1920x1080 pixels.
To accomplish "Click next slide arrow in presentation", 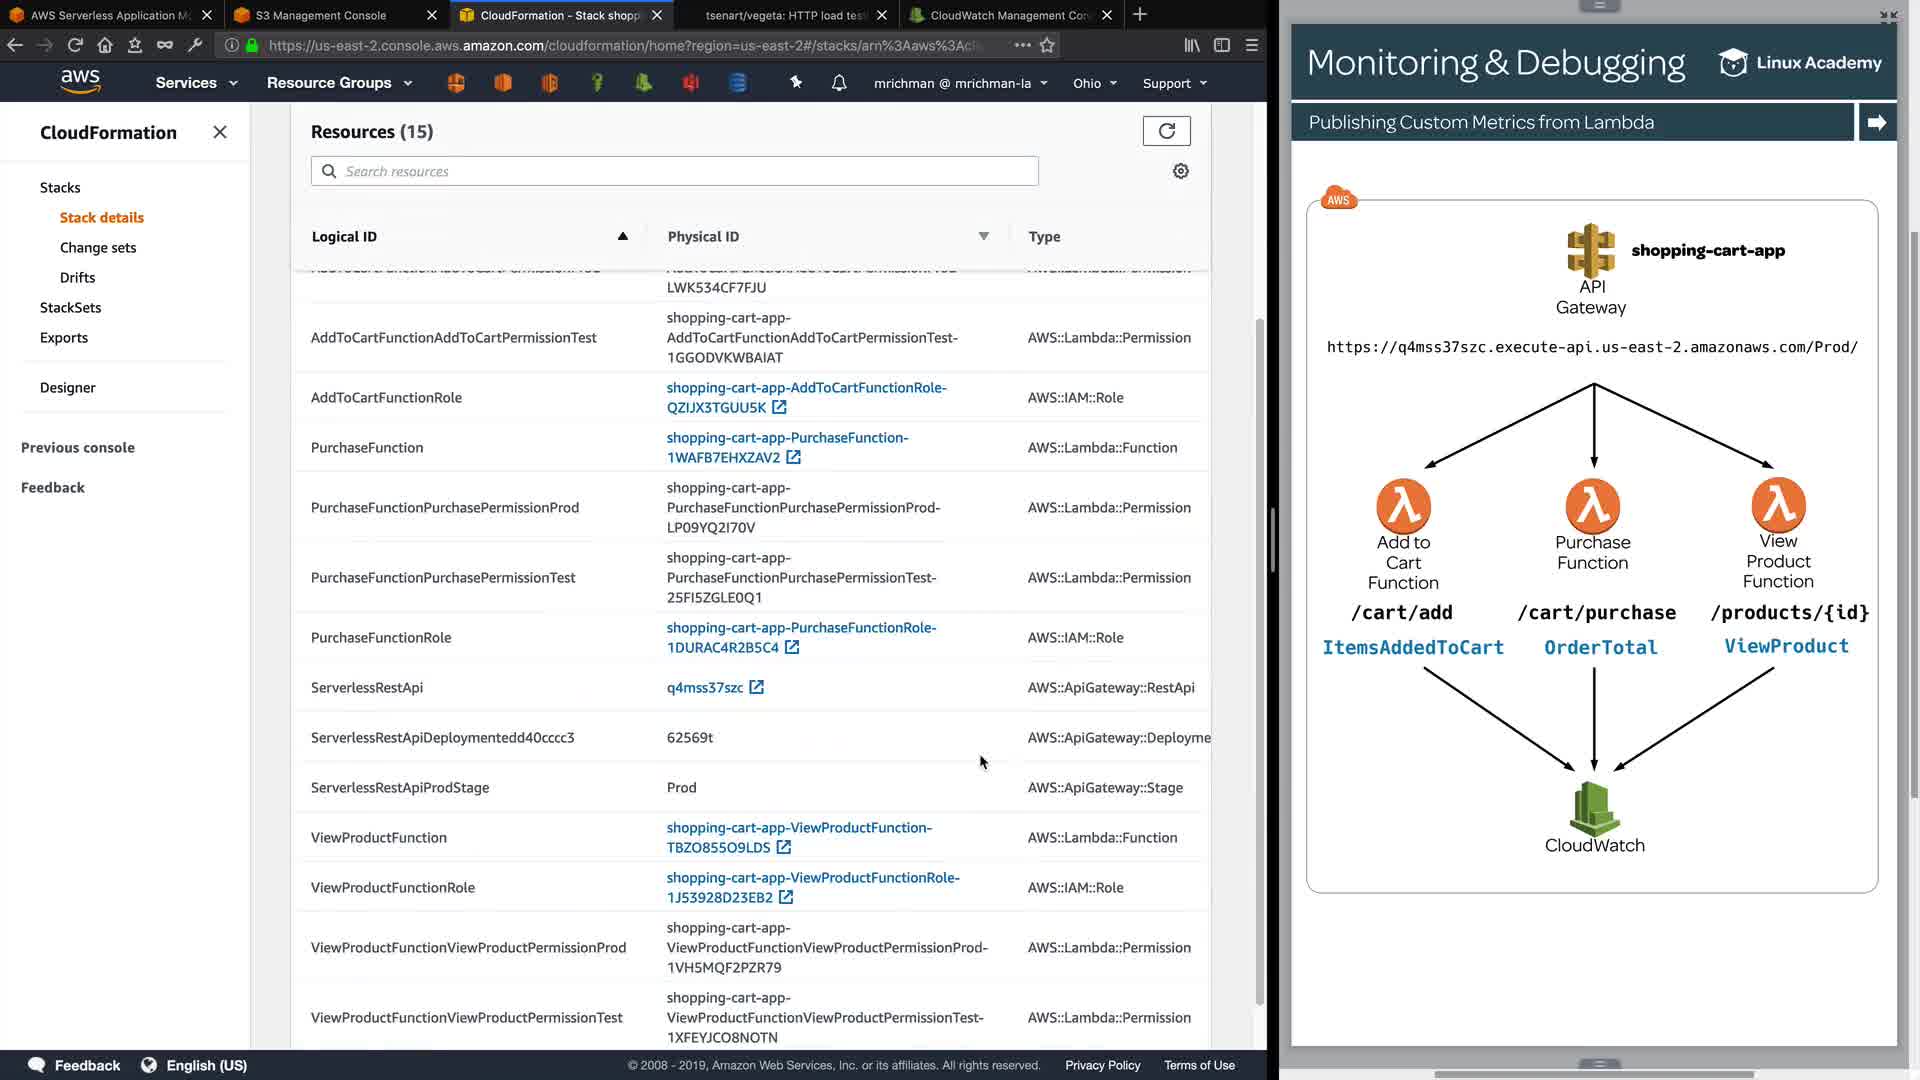I will tap(1876, 122).
